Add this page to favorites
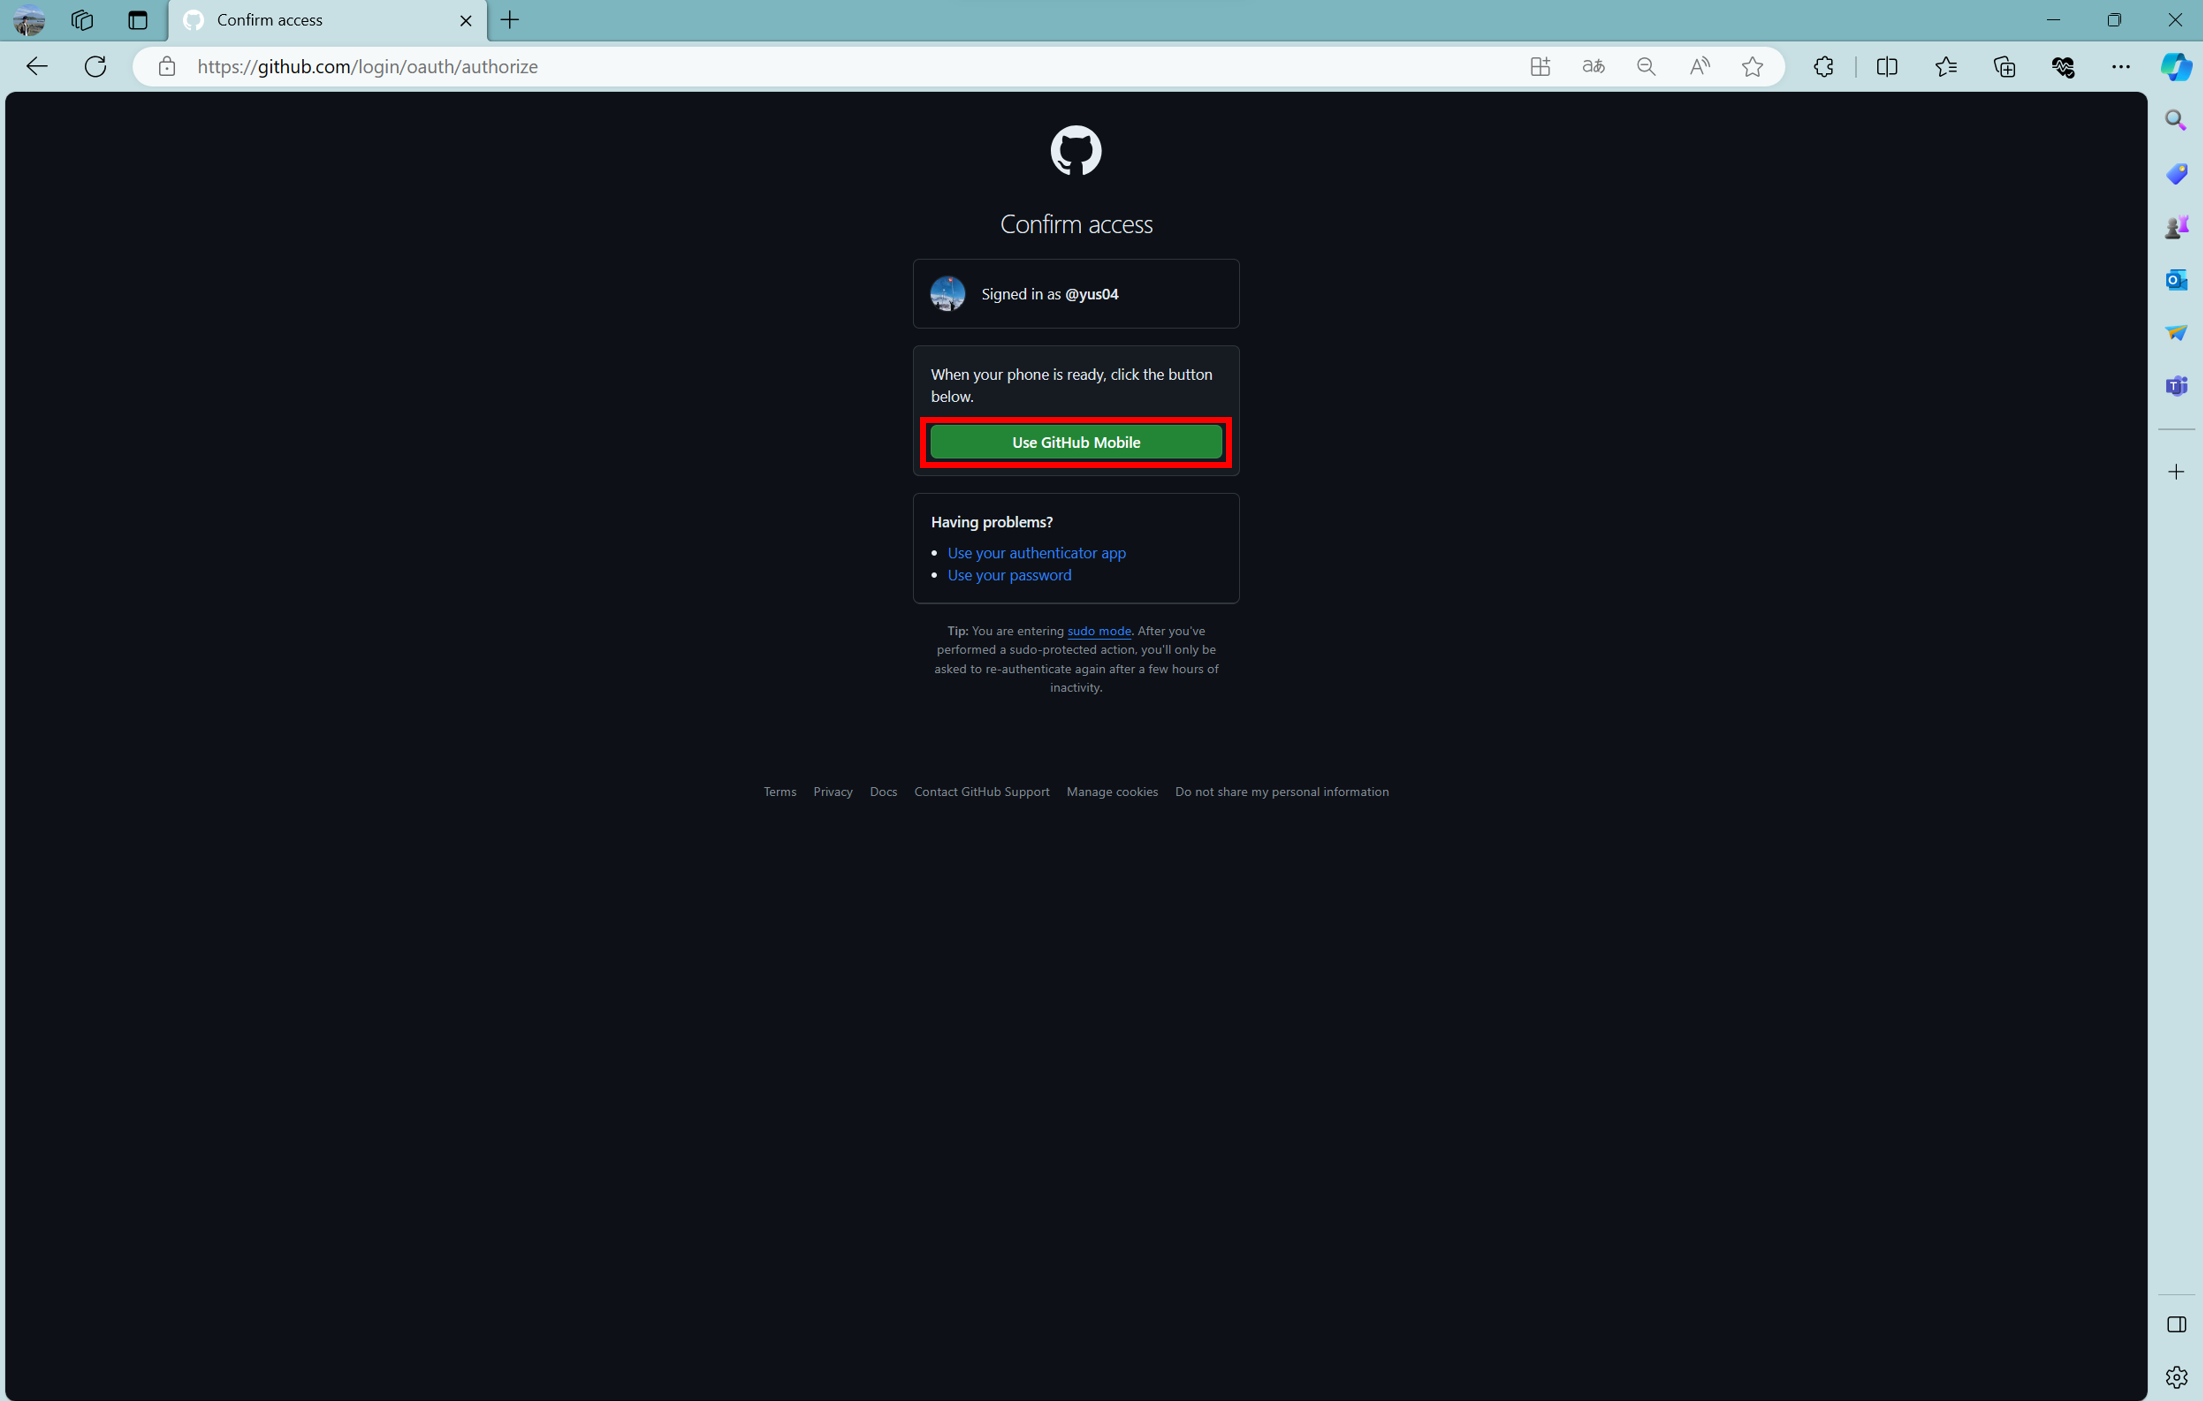Screen dimensions: 2203x1401 tap(1752, 66)
